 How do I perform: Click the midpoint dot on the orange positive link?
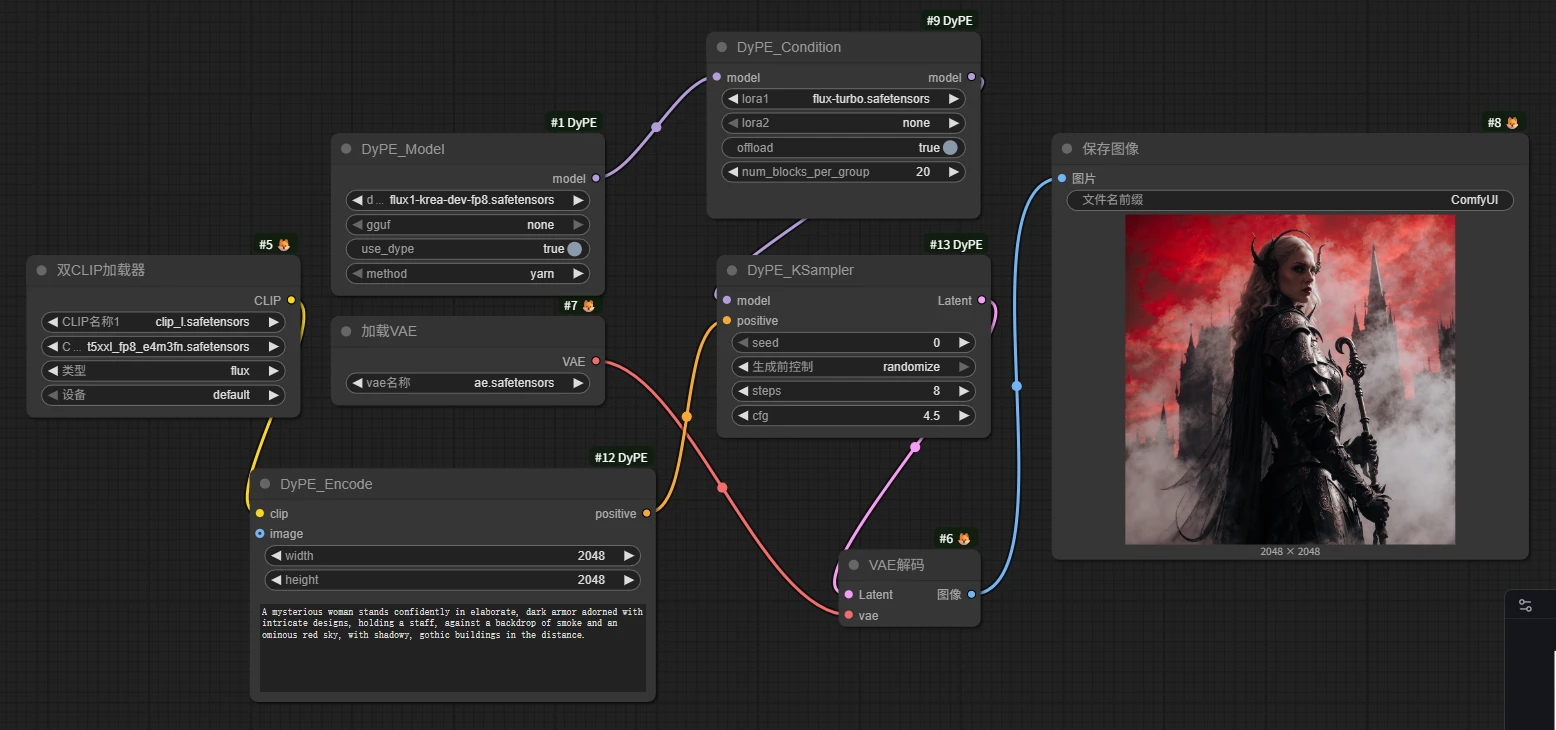[x=687, y=416]
